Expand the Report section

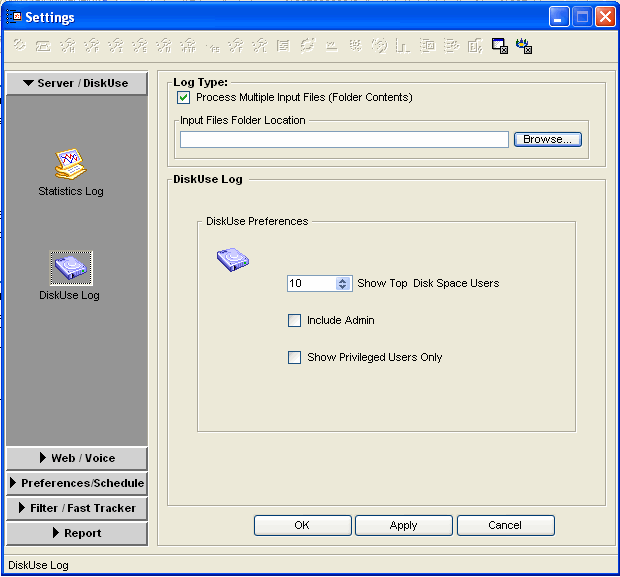tap(77, 533)
